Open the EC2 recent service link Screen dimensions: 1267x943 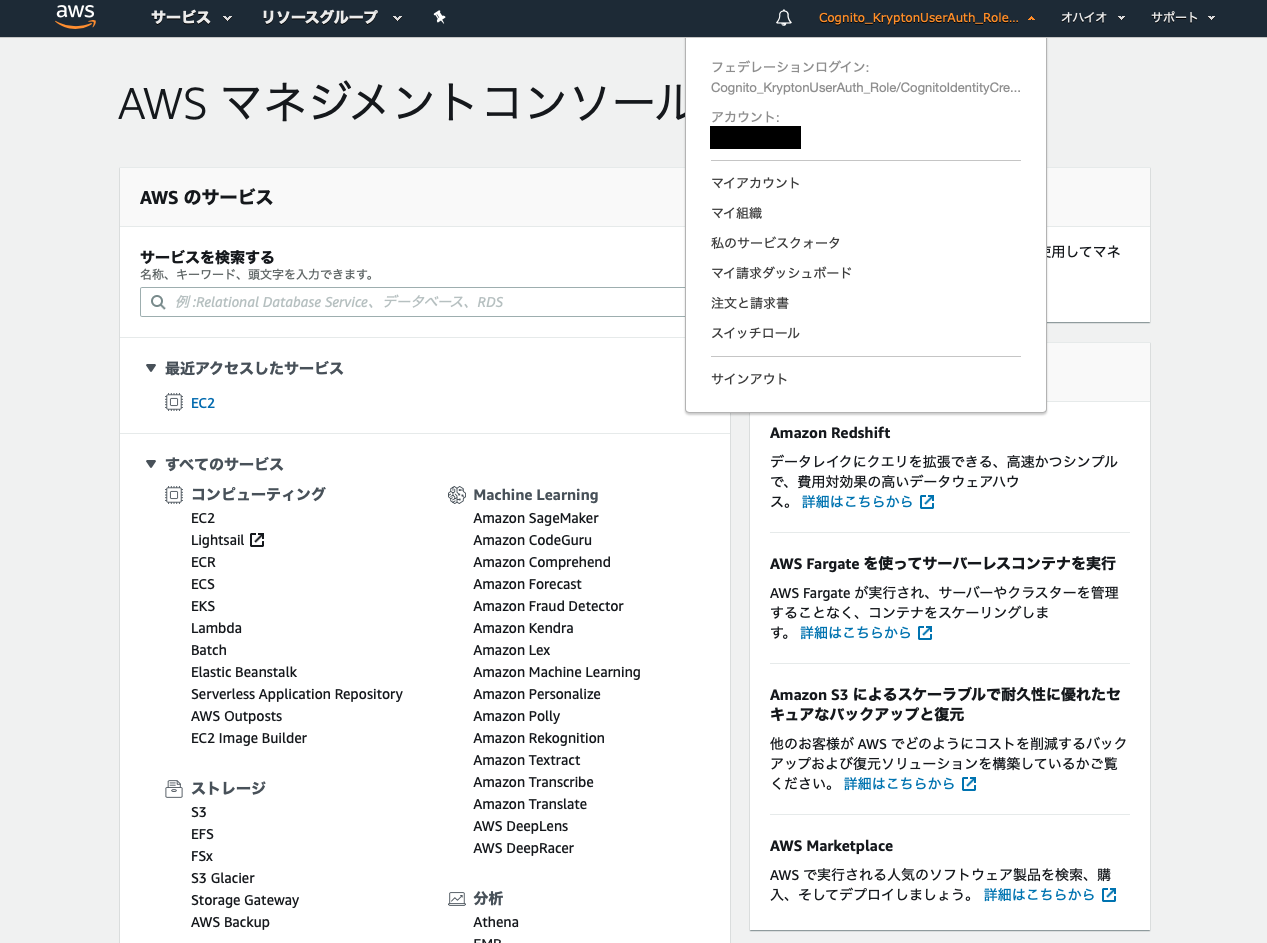(x=202, y=403)
